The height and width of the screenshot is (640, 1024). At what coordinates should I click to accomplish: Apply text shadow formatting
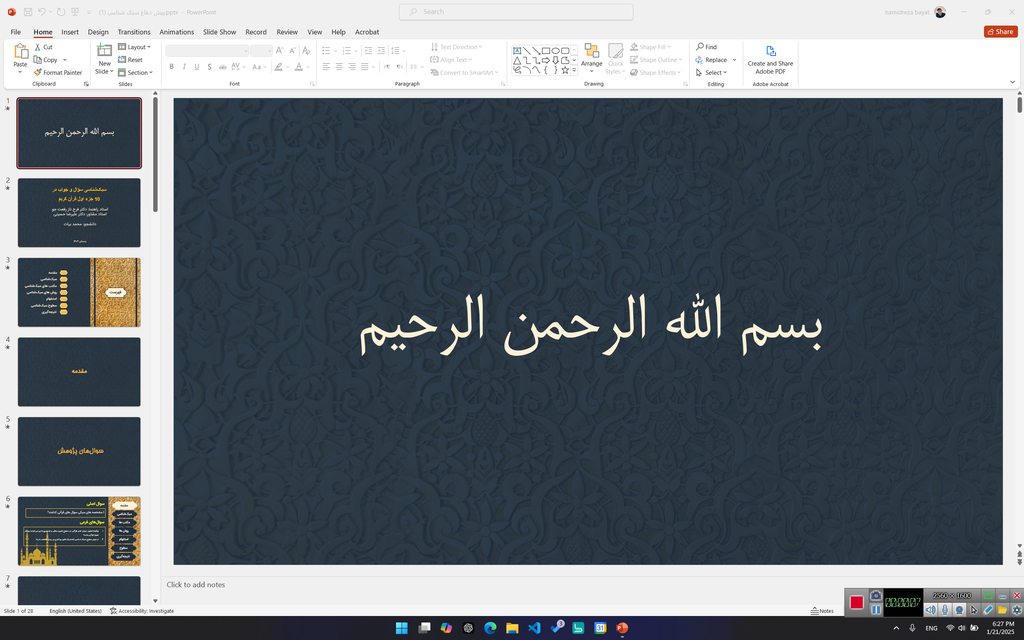click(209, 66)
